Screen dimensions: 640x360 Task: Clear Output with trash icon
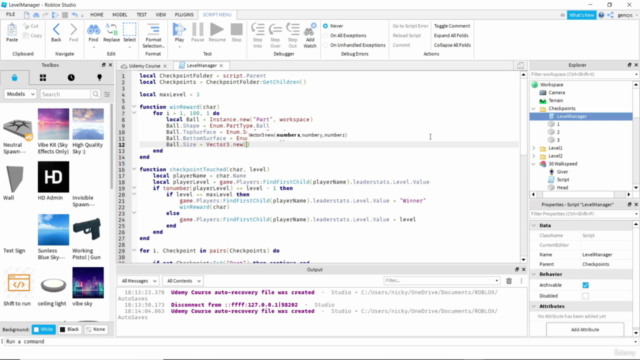(x=509, y=281)
